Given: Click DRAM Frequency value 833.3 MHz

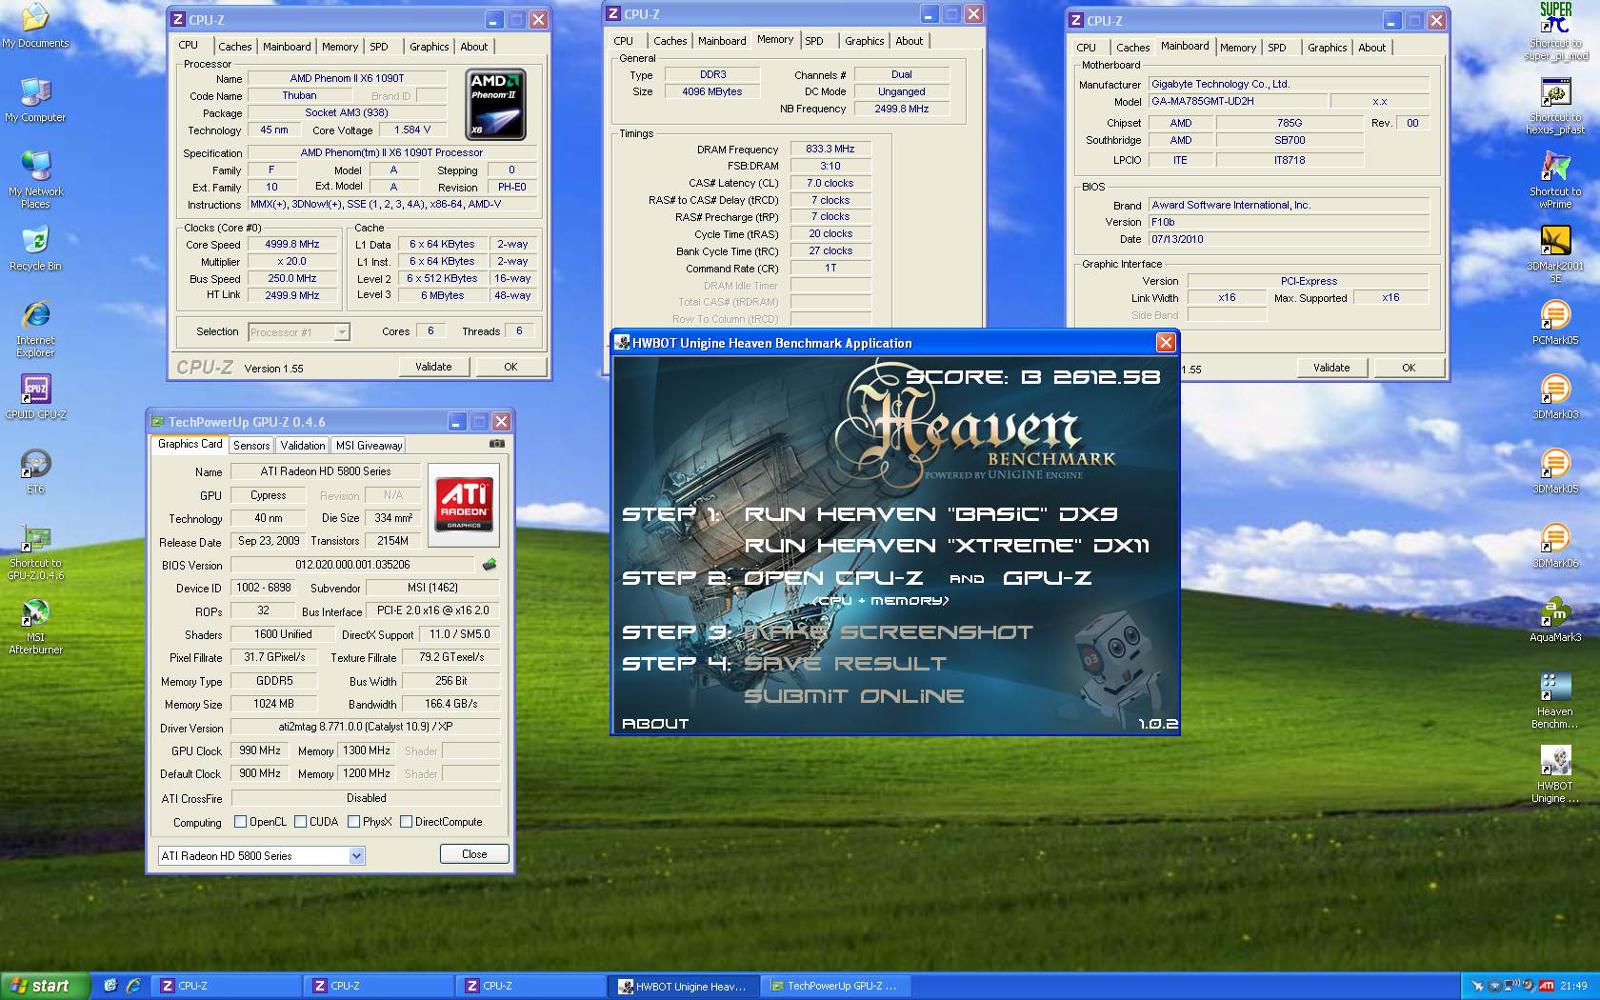Looking at the screenshot, I should coord(830,149).
